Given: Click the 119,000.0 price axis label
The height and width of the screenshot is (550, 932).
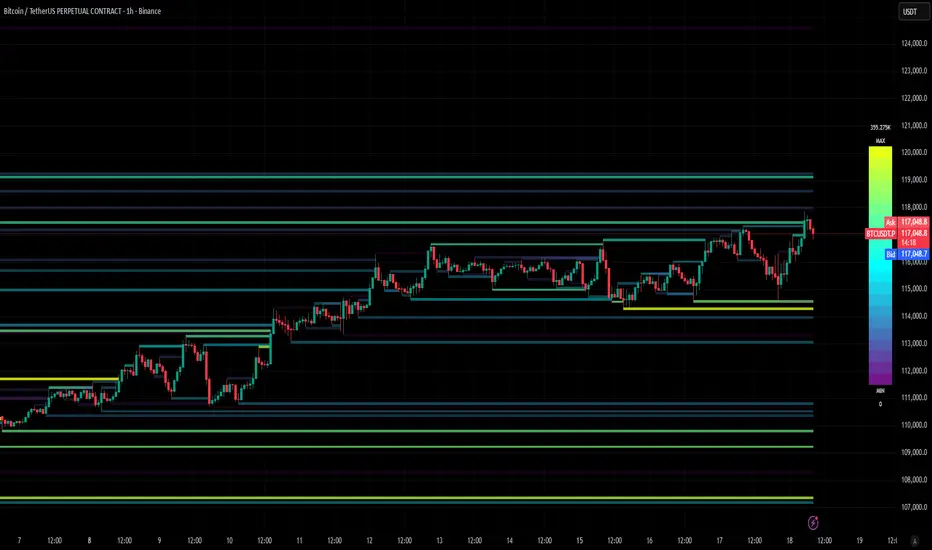Looking at the screenshot, I should pos(914,180).
